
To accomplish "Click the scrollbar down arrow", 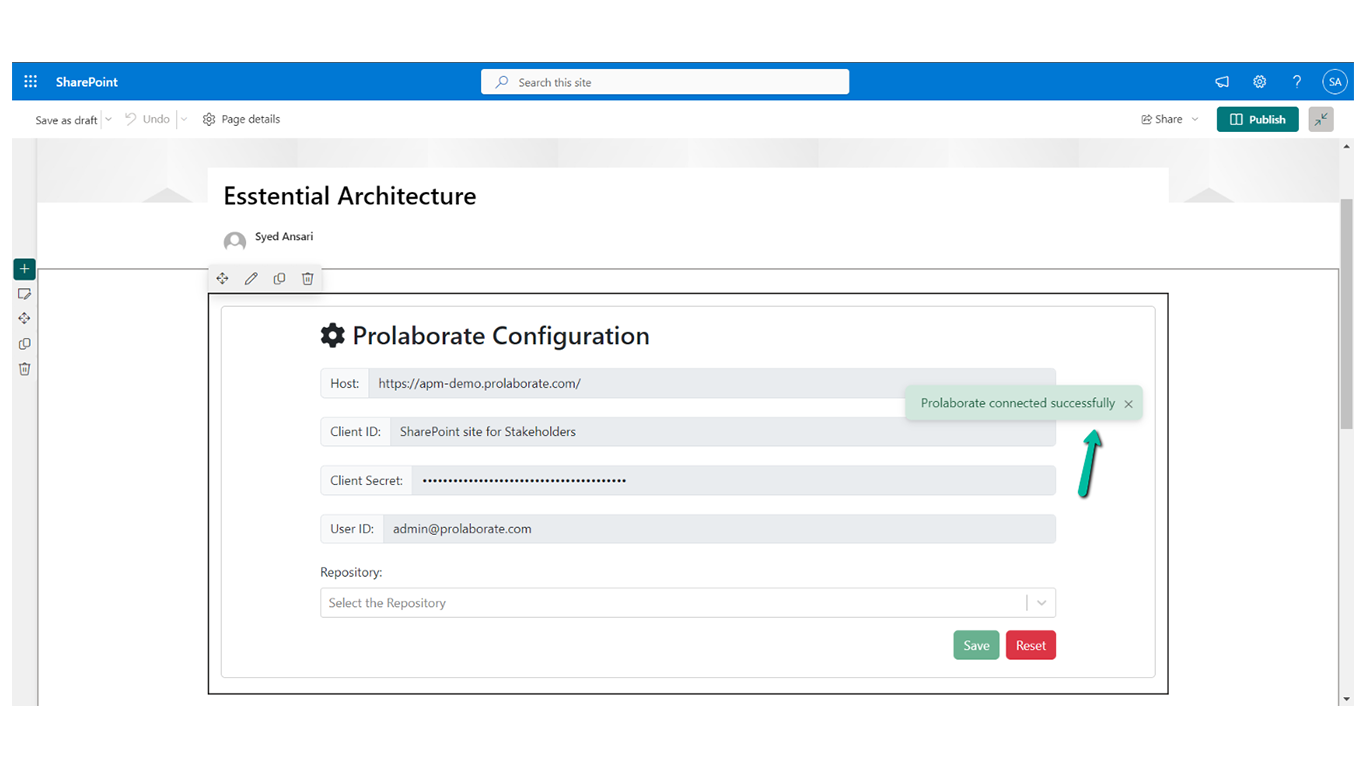I will 1346,699.
